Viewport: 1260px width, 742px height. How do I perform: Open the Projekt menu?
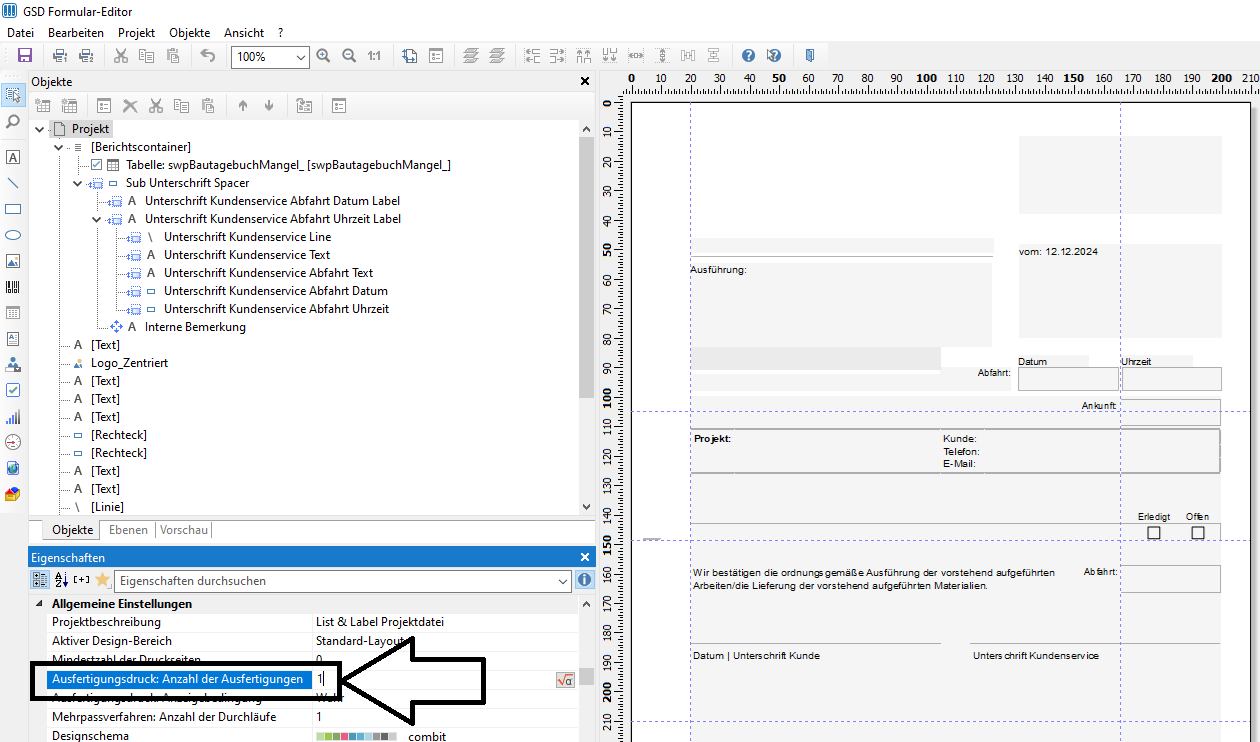137,33
